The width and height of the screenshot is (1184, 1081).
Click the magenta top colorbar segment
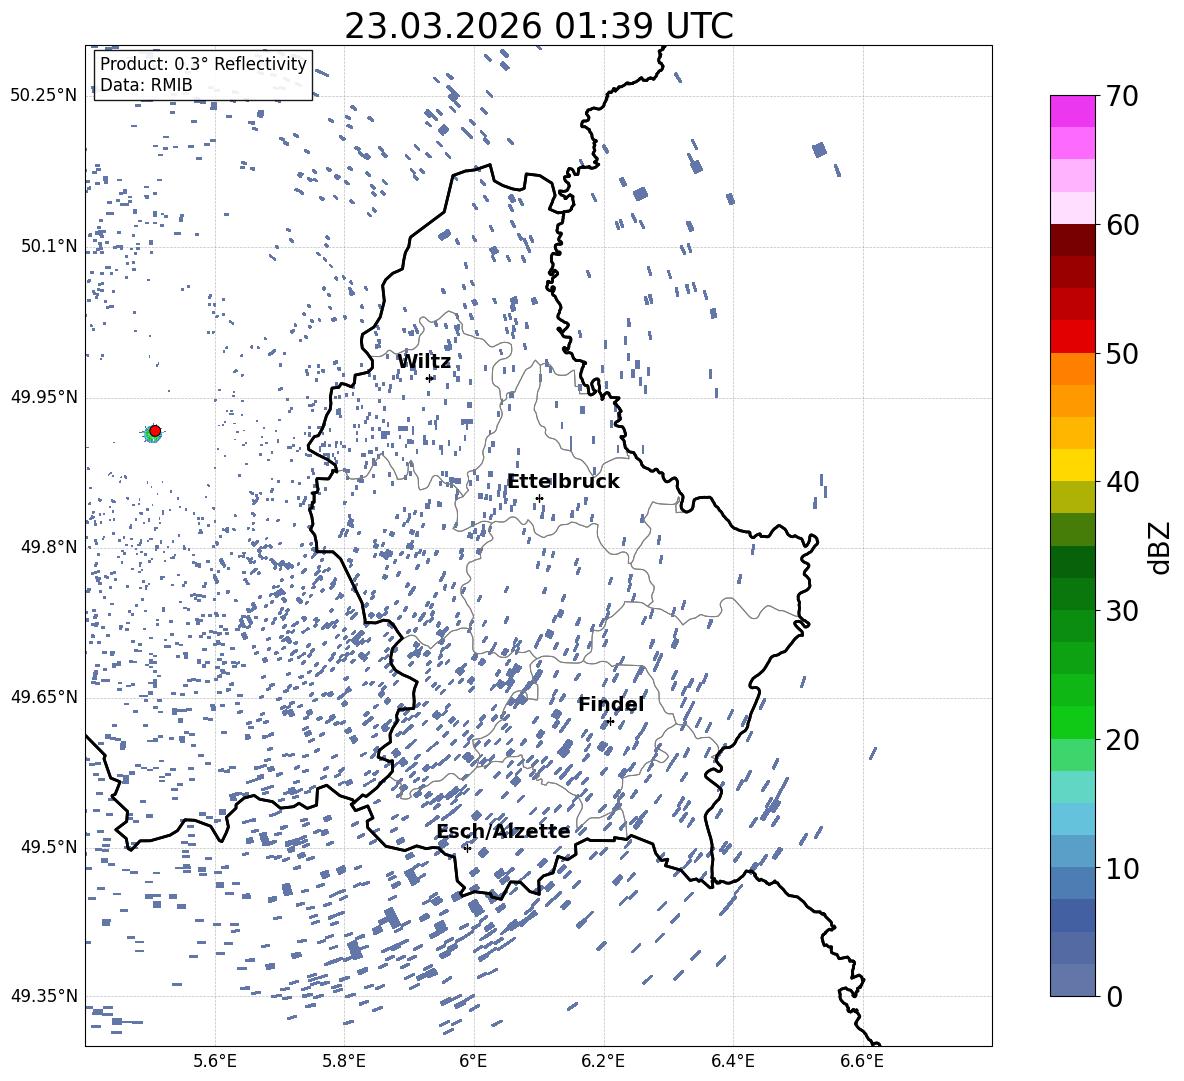pos(1073,111)
